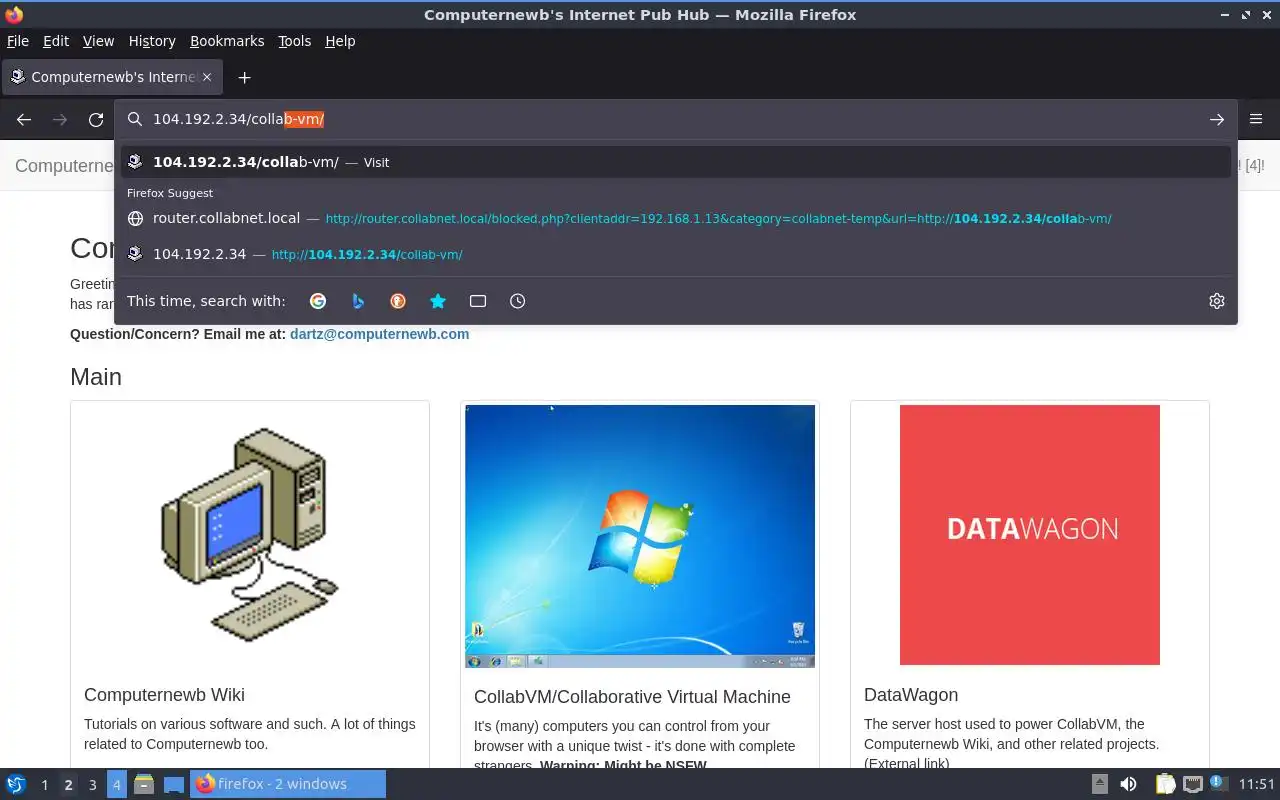Open the File menu
This screenshot has height=800, width=1280.
click(18, 41)
